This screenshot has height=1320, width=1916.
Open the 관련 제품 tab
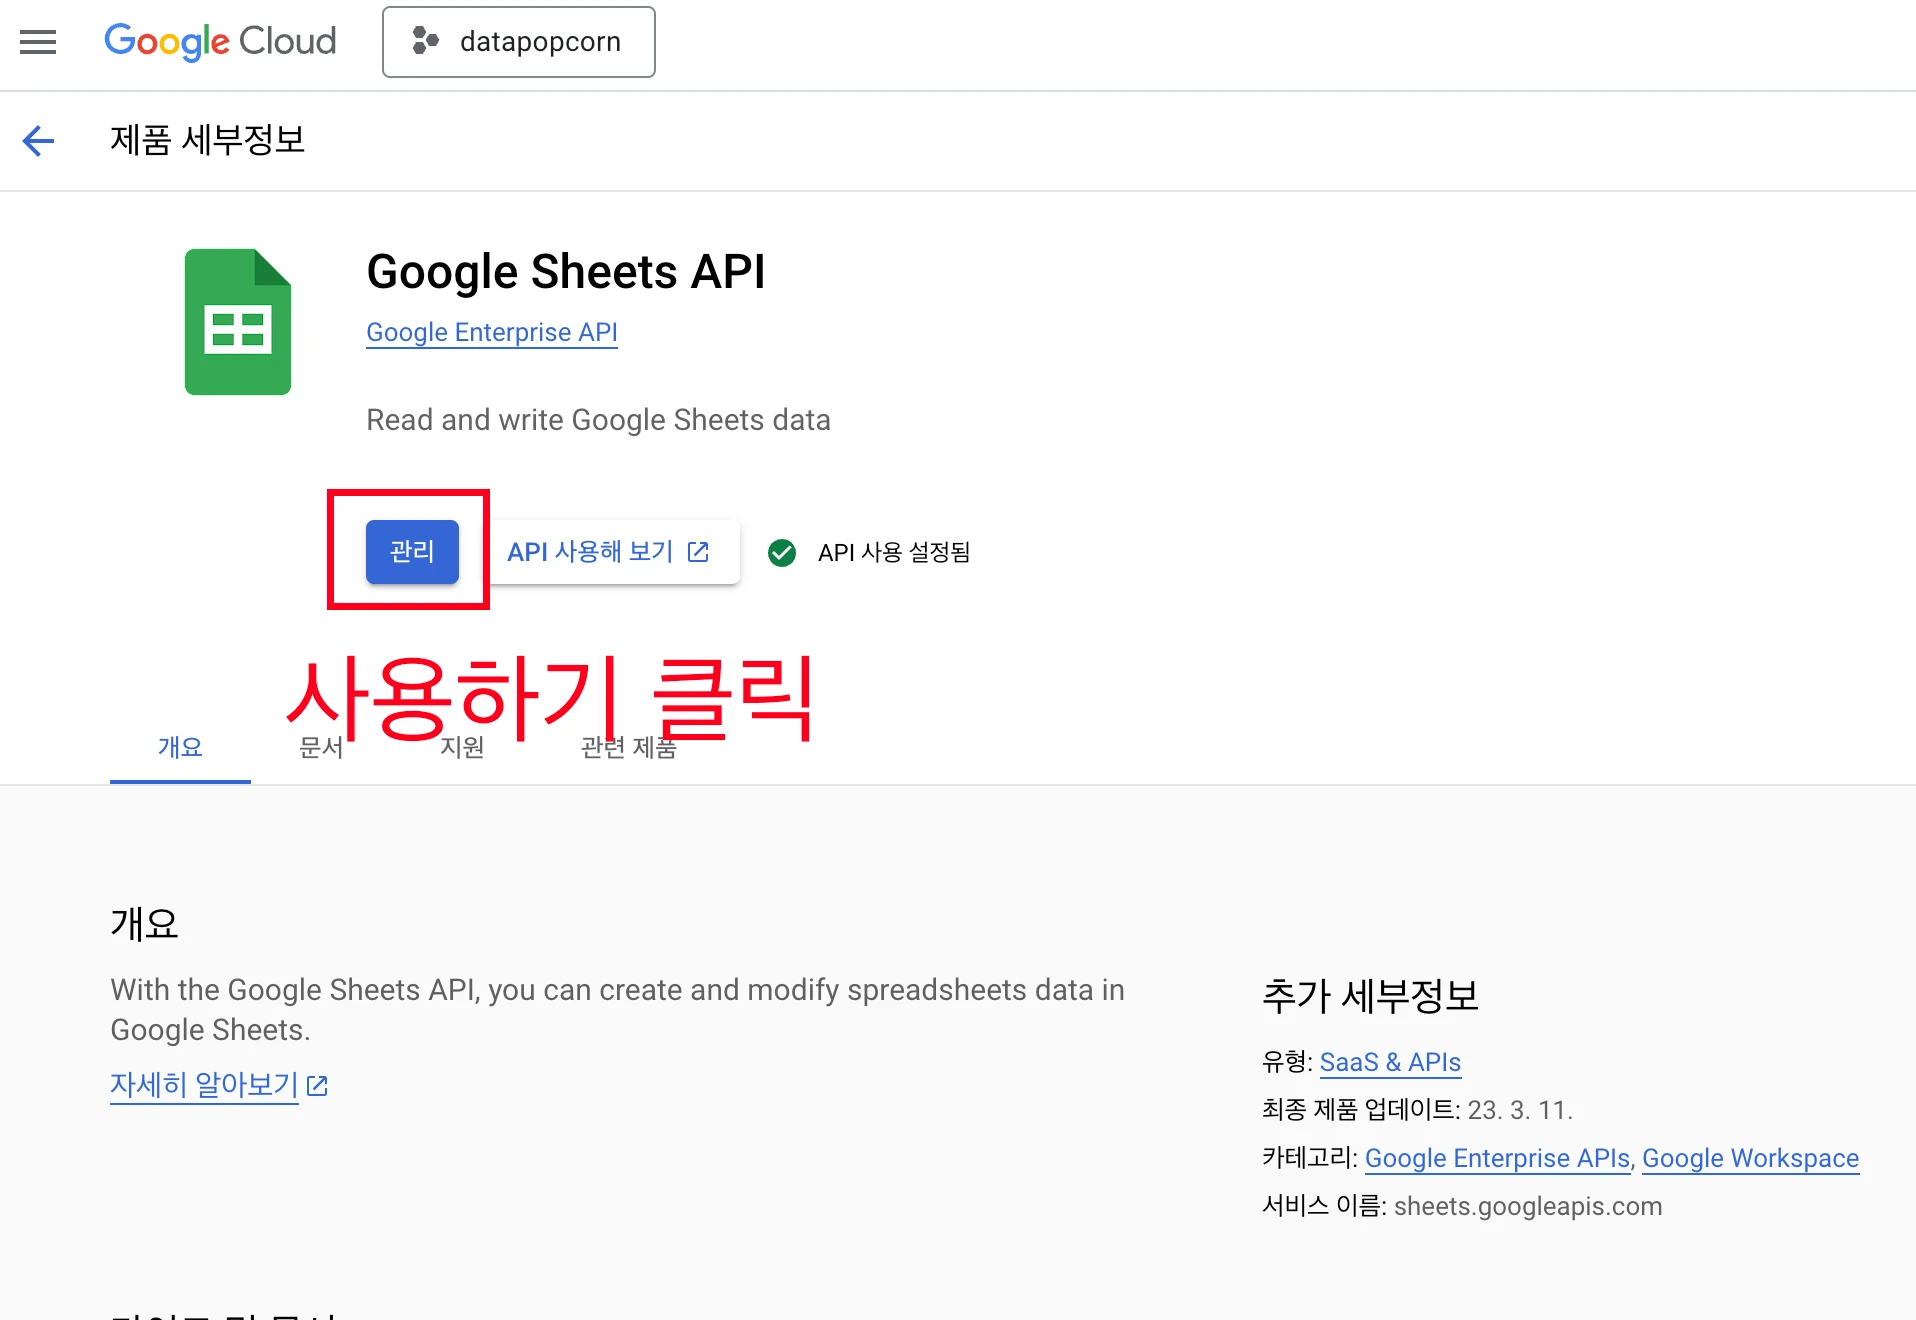click(629, 747)
